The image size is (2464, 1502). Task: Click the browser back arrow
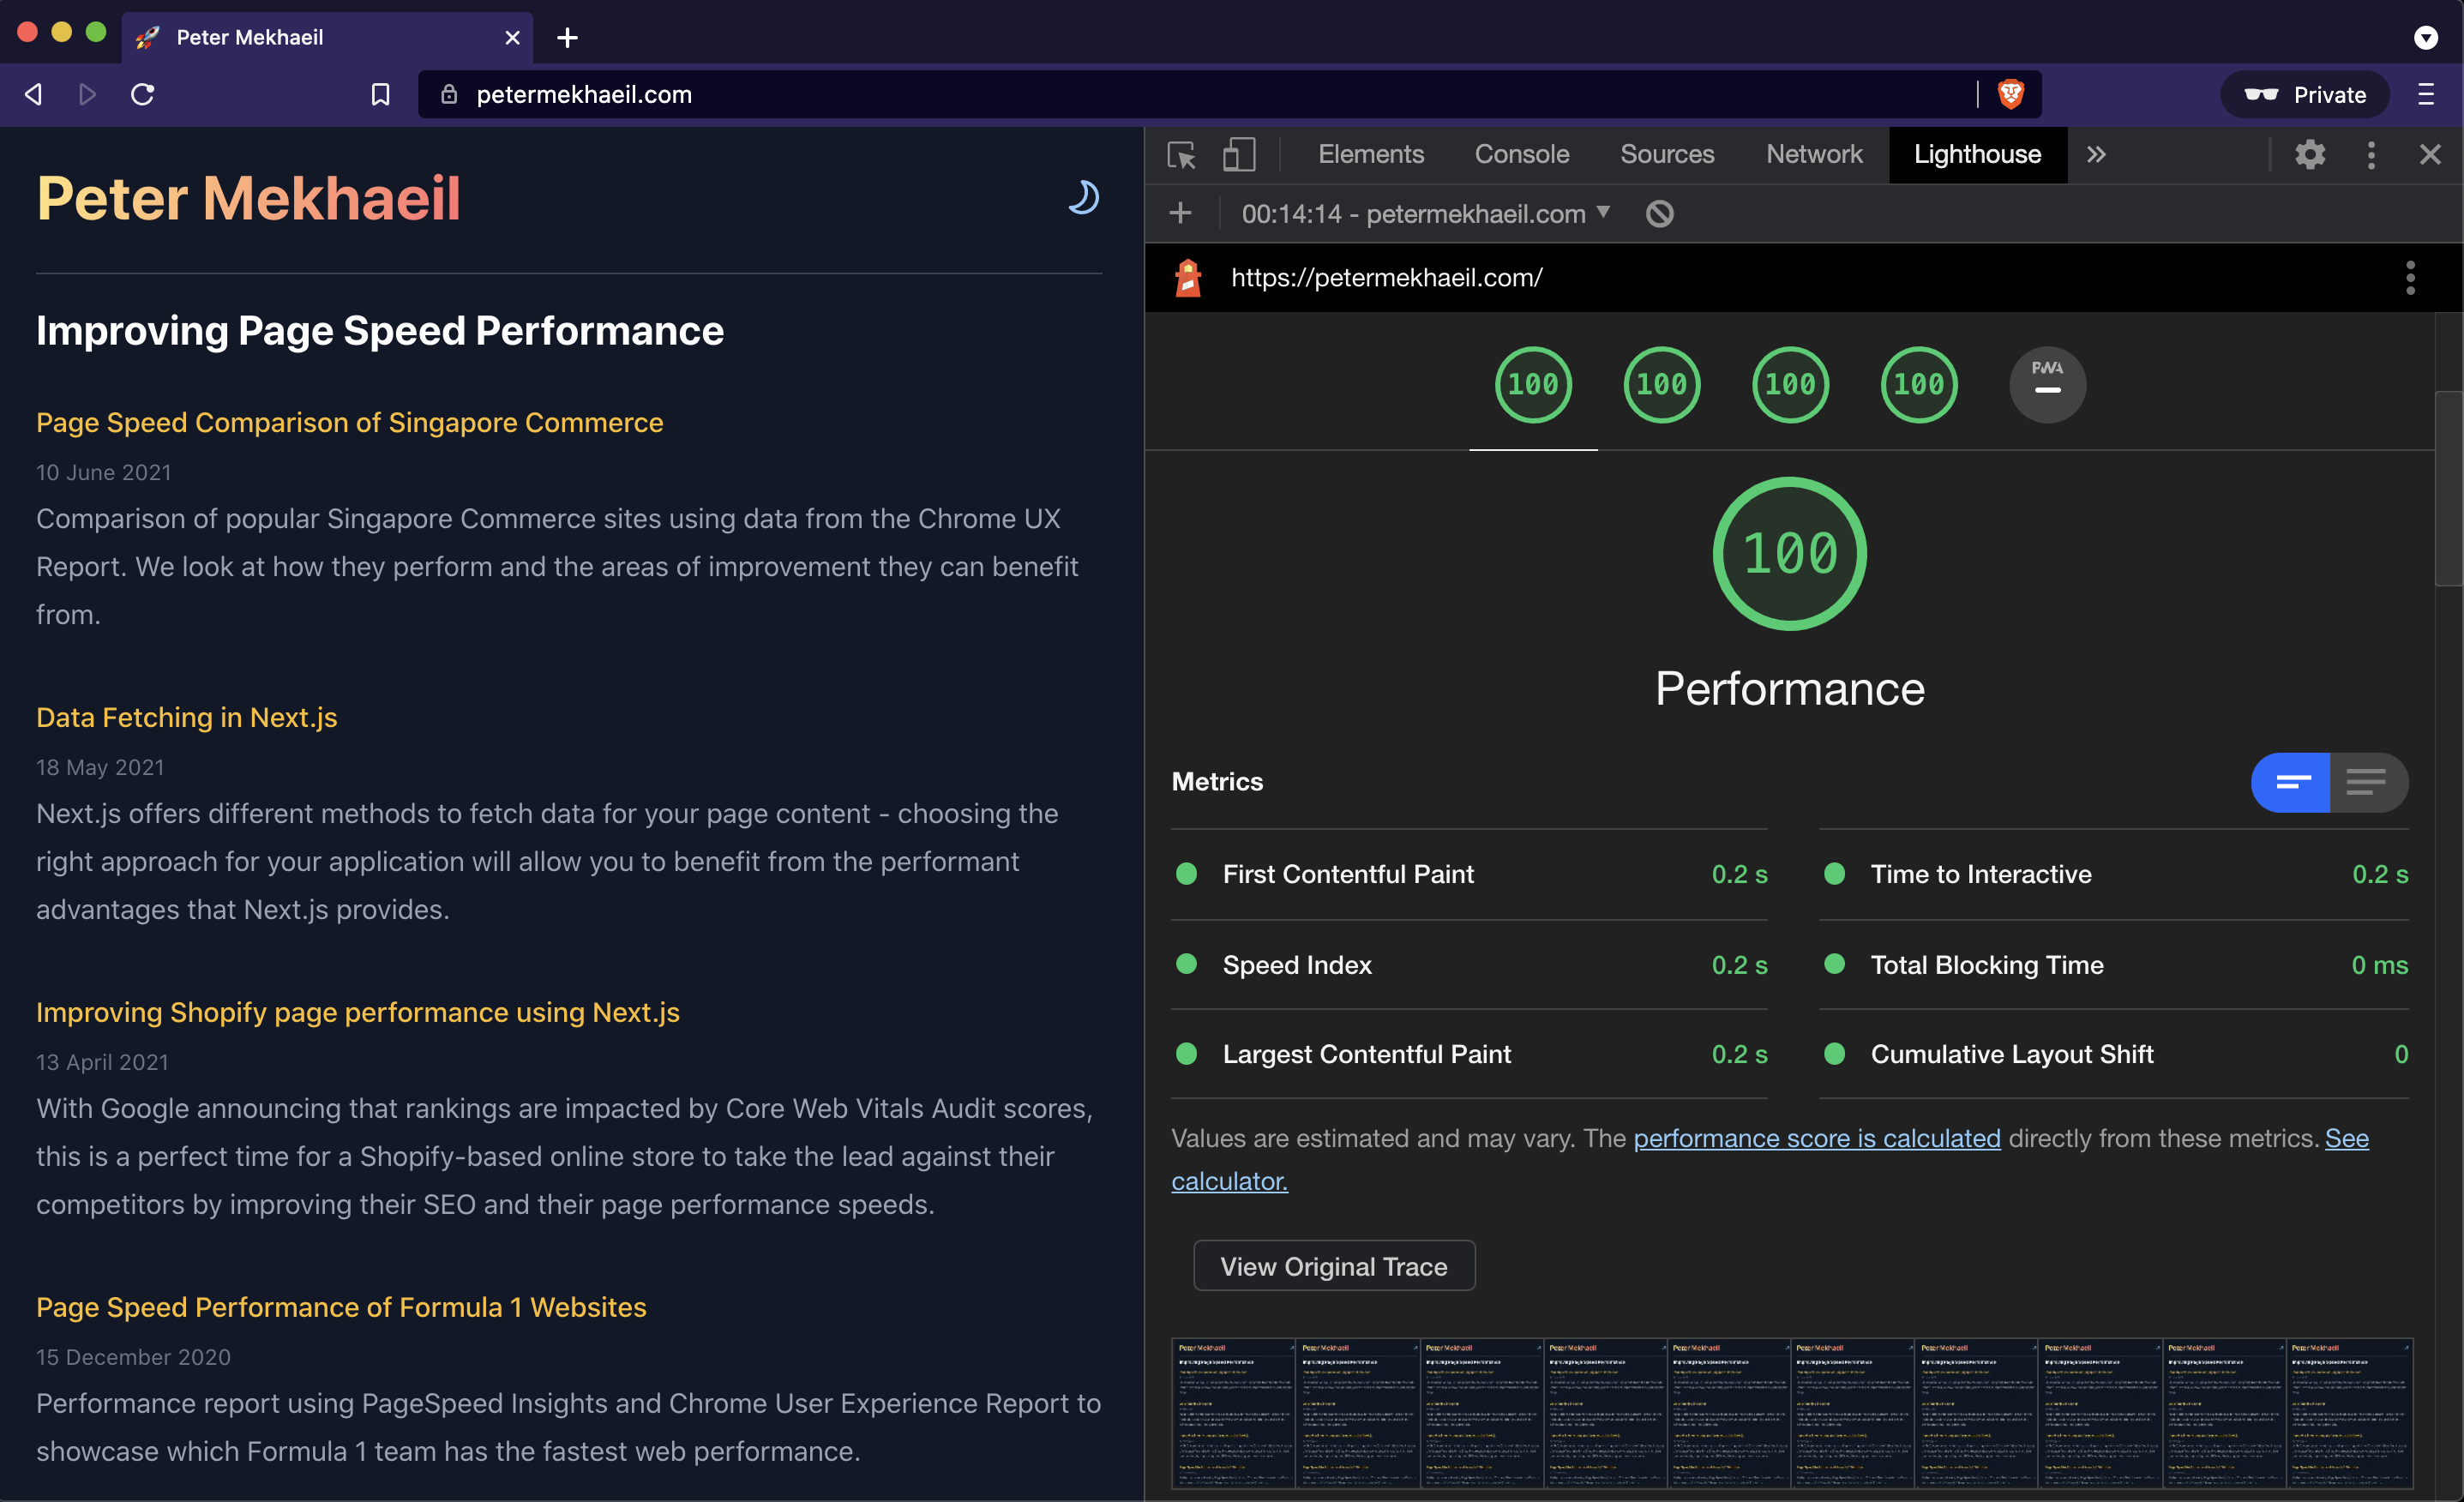click(x=33, y=94)
